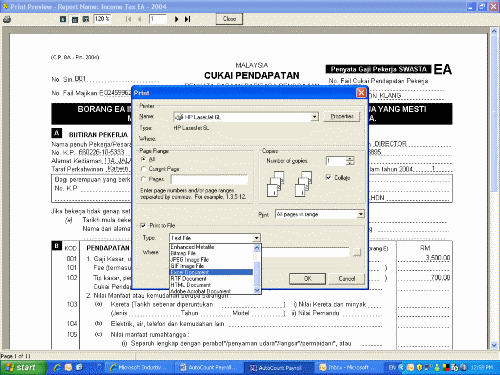The height and width of the screenshot is (375, 500).
Task: Go to next page arrow in toolbar
Action: pyautogui.click(x=176, y=19)
